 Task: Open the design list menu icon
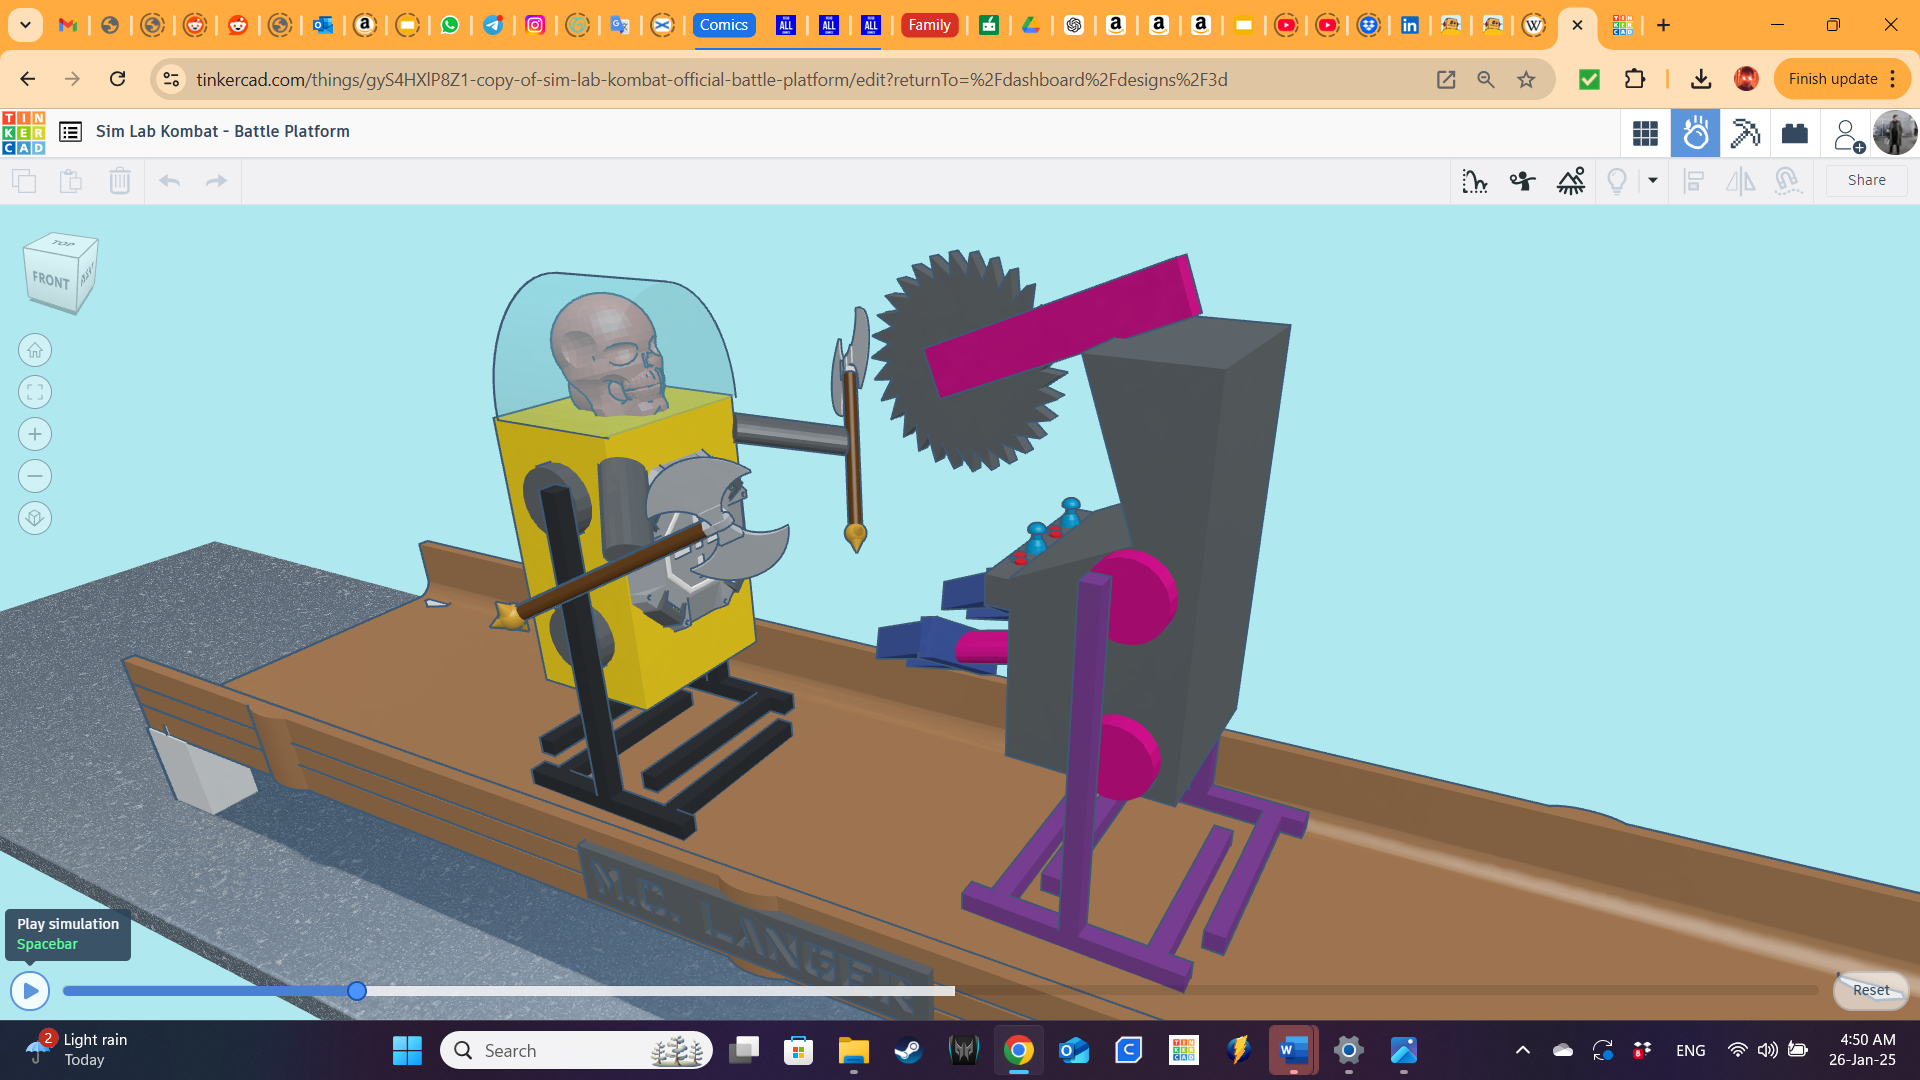(x=70, y=131)
